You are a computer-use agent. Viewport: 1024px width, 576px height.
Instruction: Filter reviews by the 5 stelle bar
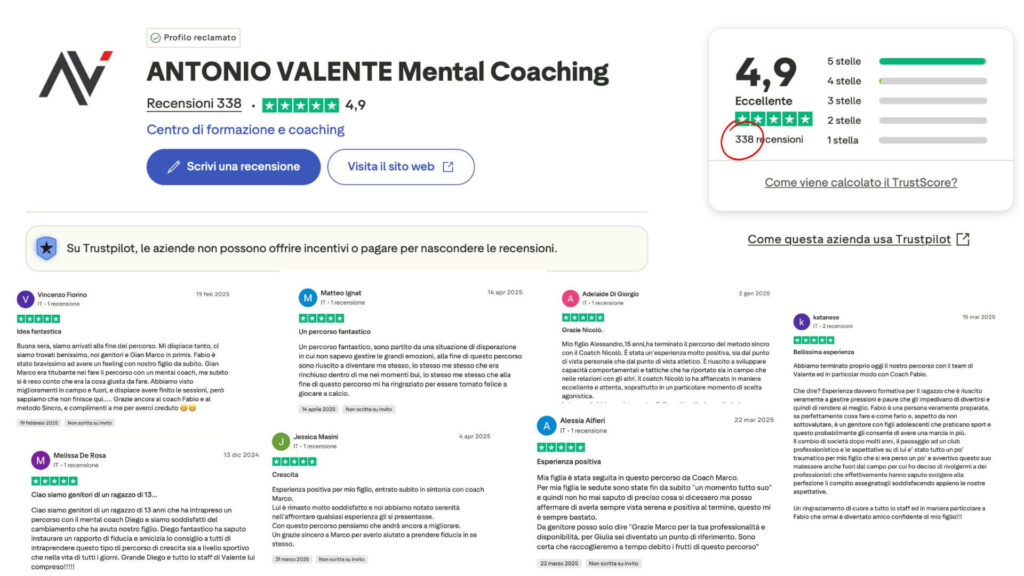[932, 61]
